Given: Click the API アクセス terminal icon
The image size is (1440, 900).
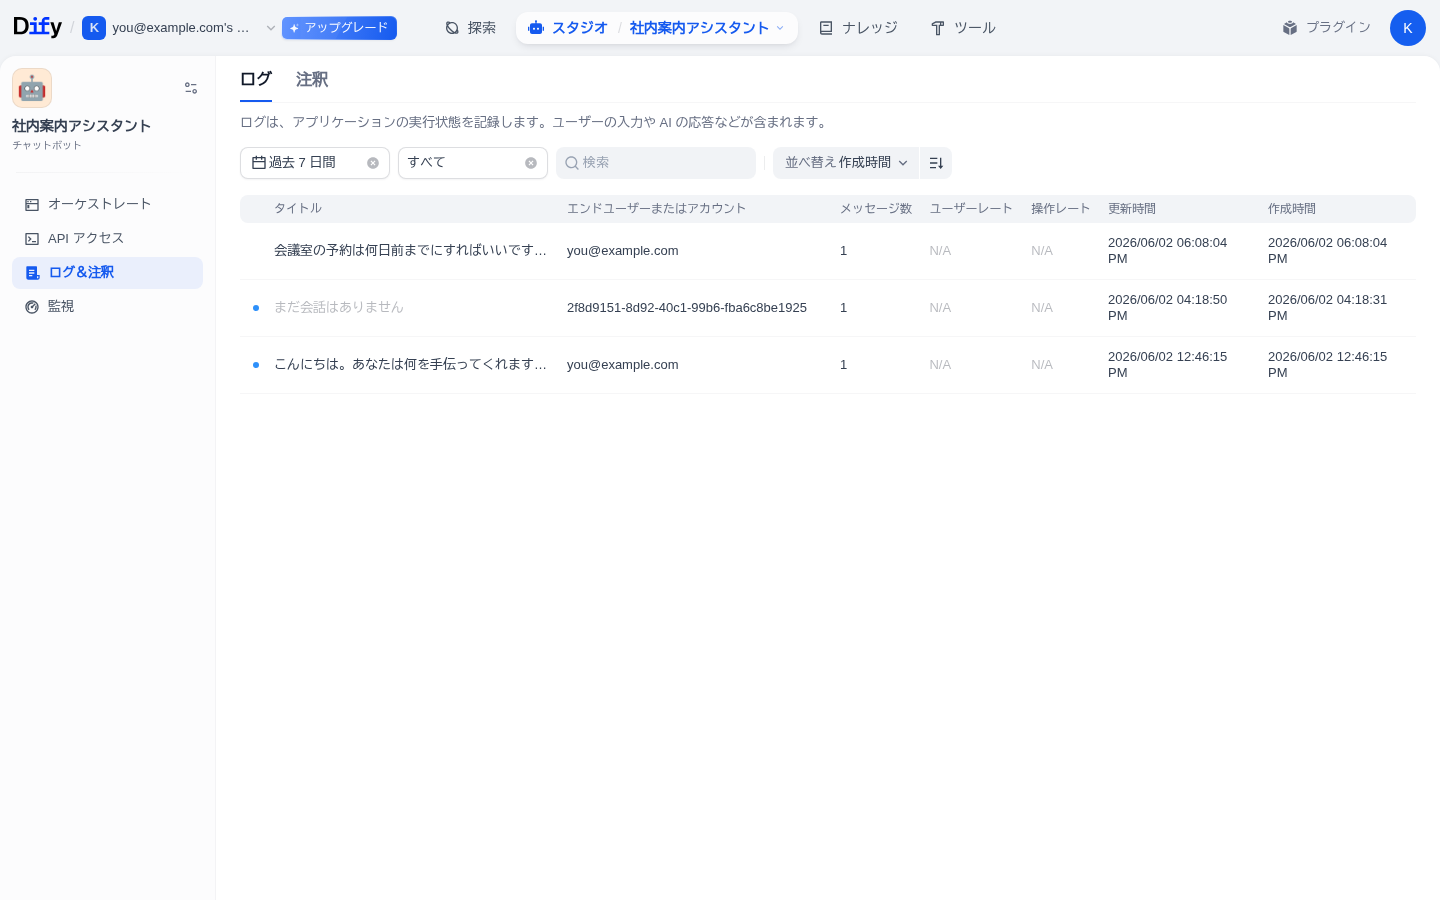Looking at the screenshot, I should click(32, 239).
